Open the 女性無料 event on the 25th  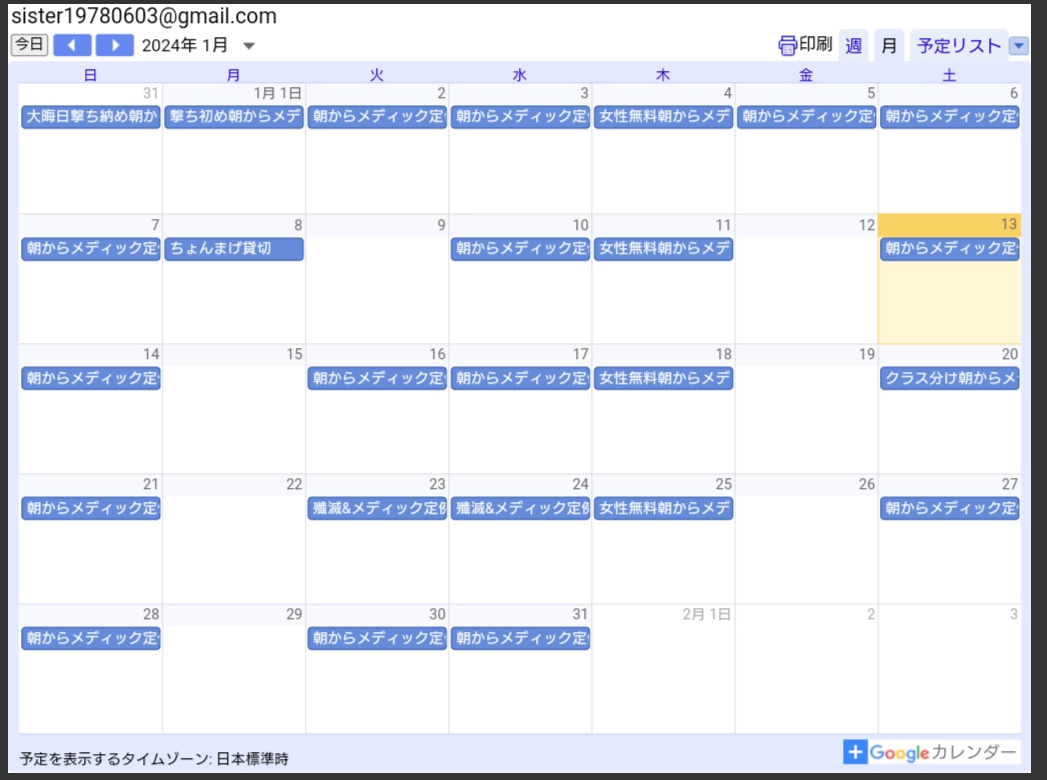tap(663, 508)
